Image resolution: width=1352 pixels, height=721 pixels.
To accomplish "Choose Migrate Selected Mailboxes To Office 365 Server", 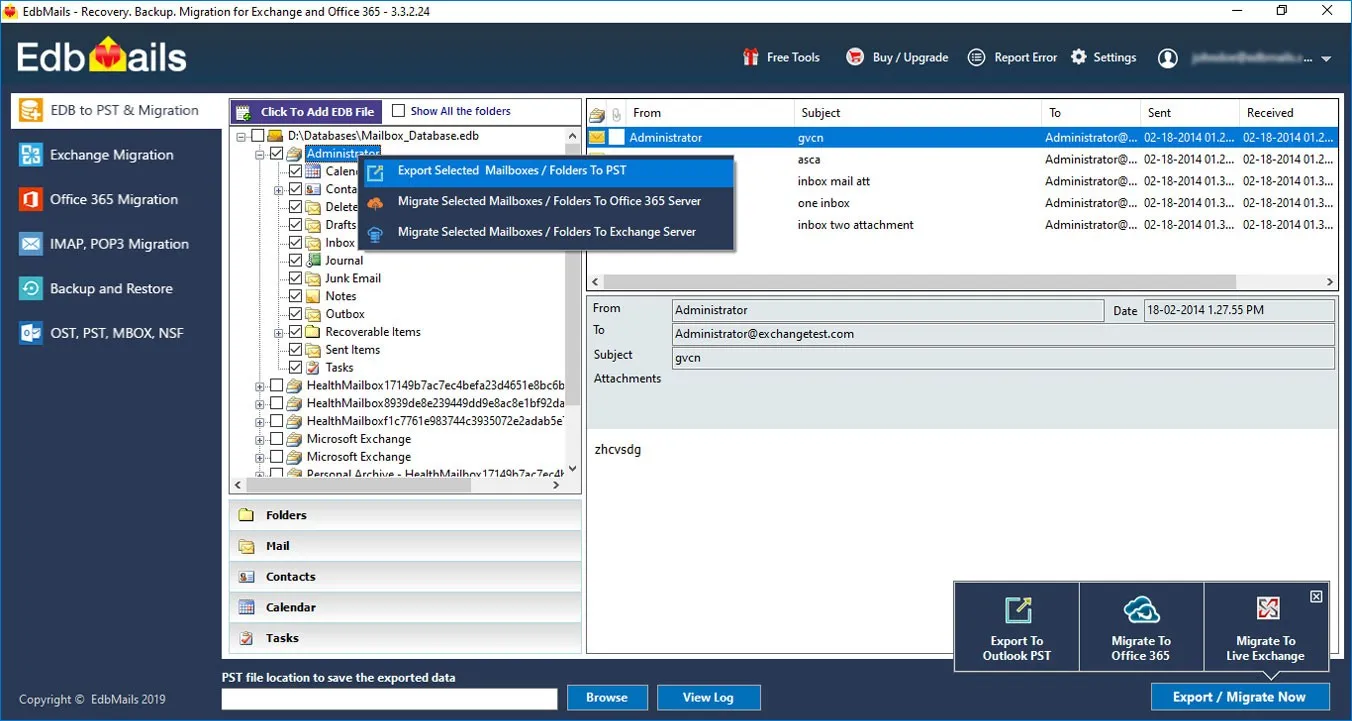I will click(547, 202).
